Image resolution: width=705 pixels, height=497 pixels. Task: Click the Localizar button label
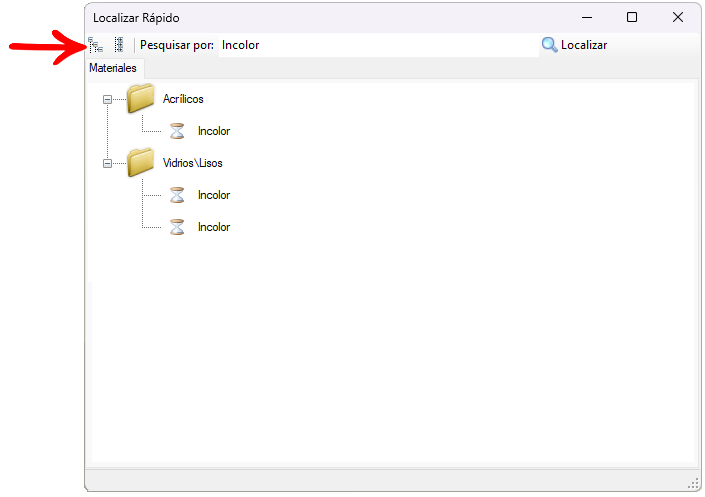pyautogui.click(x=584, y=45)
